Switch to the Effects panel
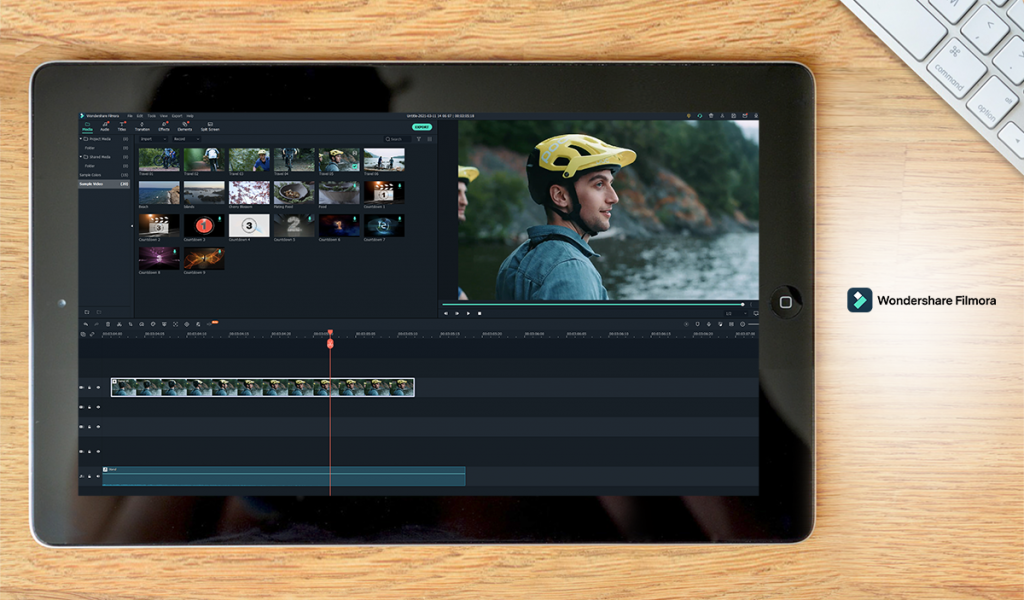The image size is (1024, 600). (163, 127)
